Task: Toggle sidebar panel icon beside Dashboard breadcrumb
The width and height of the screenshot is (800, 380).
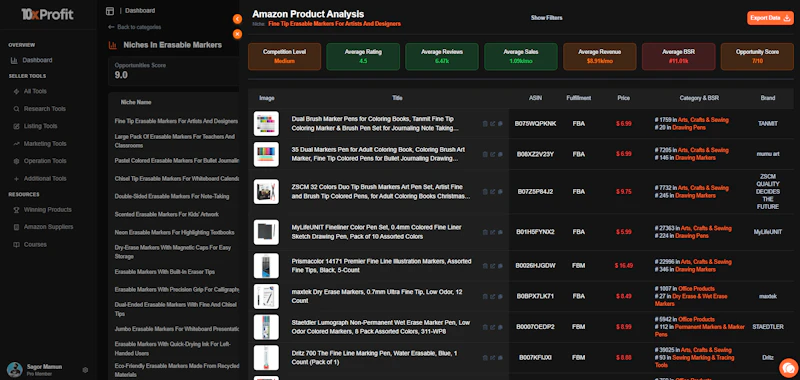Action: pos(110,11)
